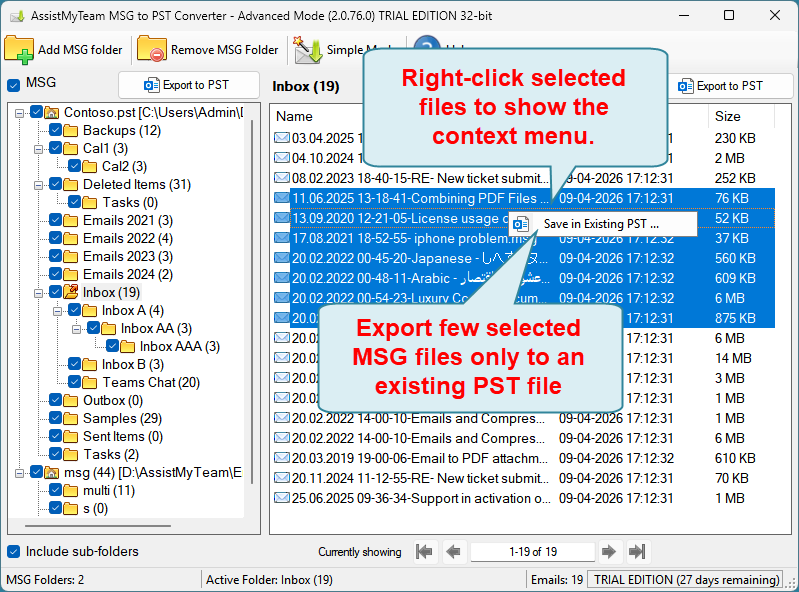The image size is (799, 592).
Task: Go to last page of results
Action: pyautogui.click(x=637, y=551)
